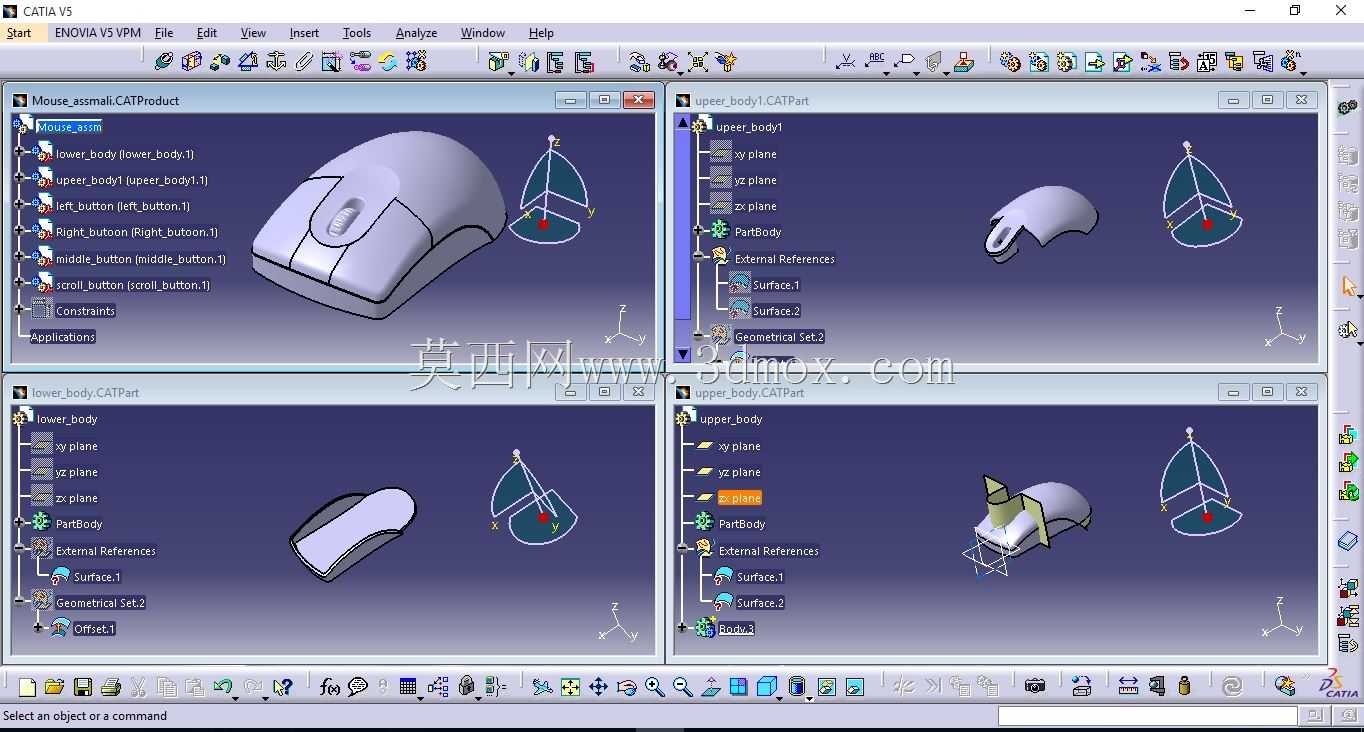Click the New document icon
Image resolution: width=1364 pixels, height=732 pixels.
(x=27, y=686)
